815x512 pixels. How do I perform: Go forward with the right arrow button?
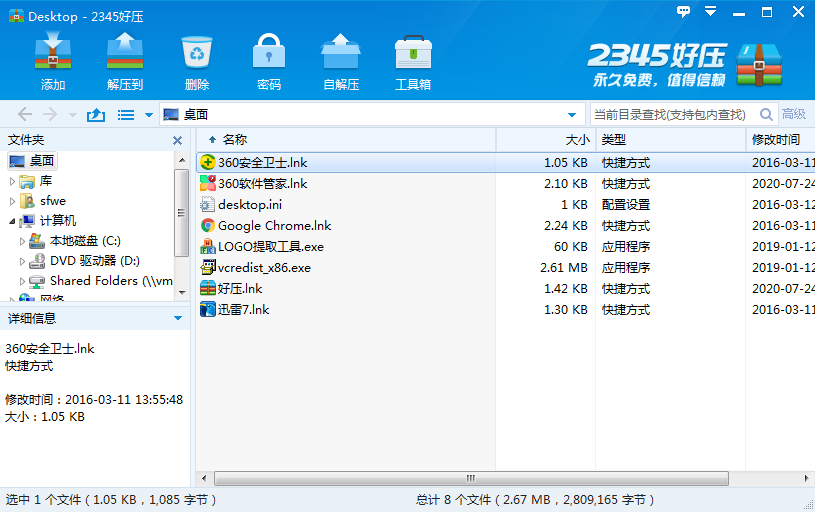coord(50,114)
